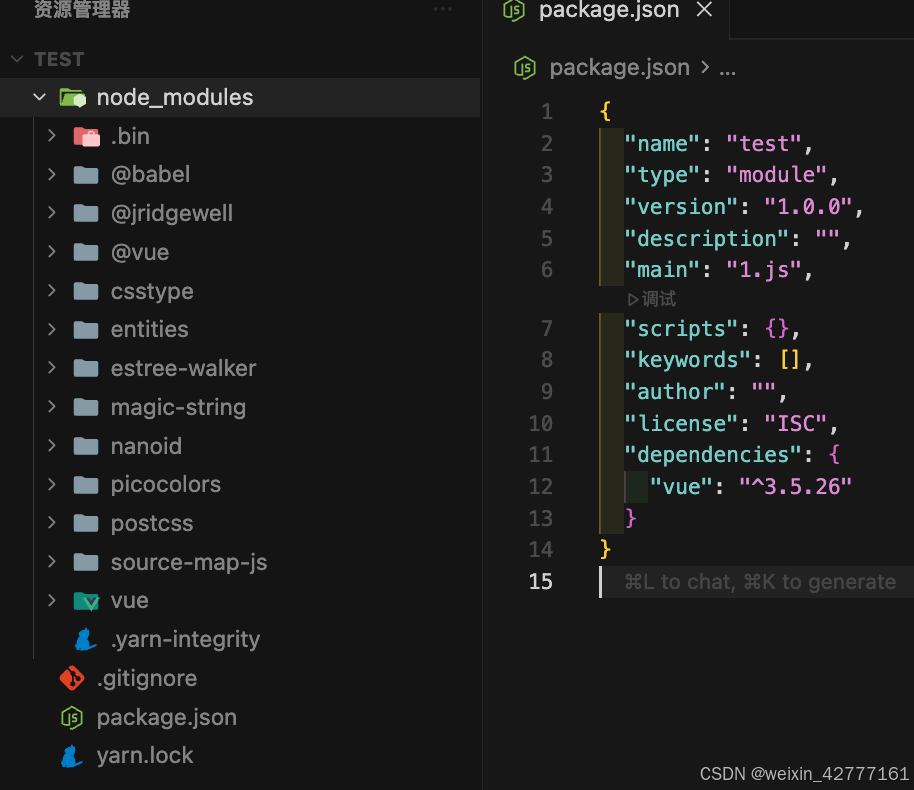Click the entities folder icon
The width and height of the screenshot is (914, 790).
point(86,330)
